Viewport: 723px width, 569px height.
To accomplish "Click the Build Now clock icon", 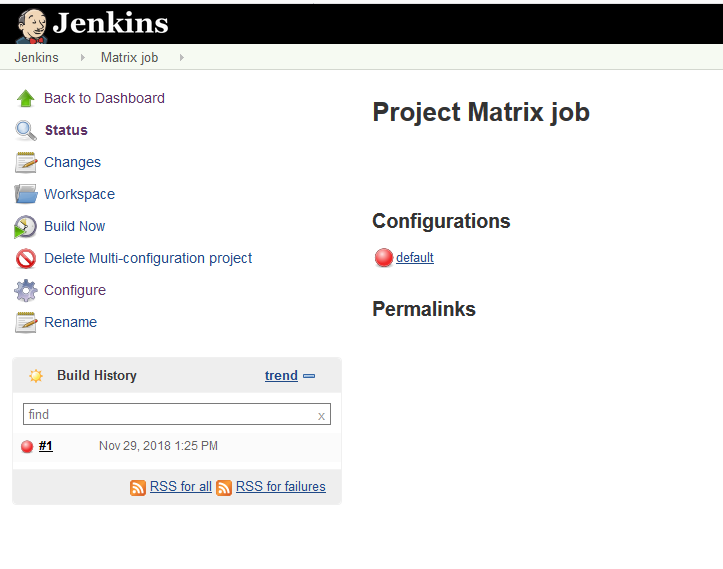I will (25, 226).
